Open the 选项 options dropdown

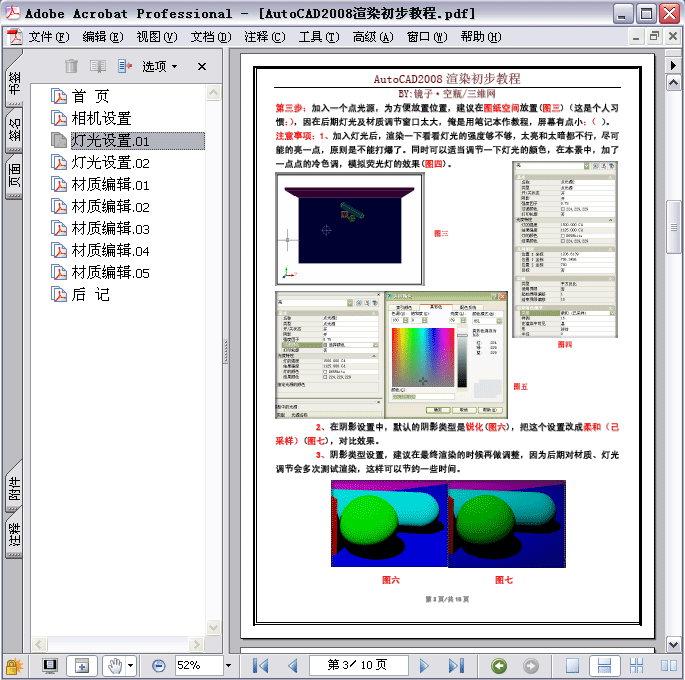tap(159, 66)
